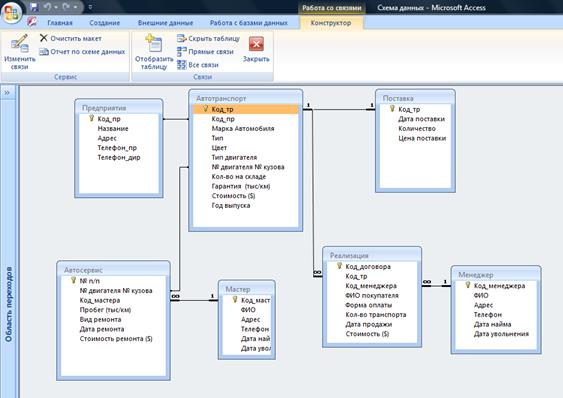Save using the quick access floppy icon
The image size is (563, 398).
[34, 7]
